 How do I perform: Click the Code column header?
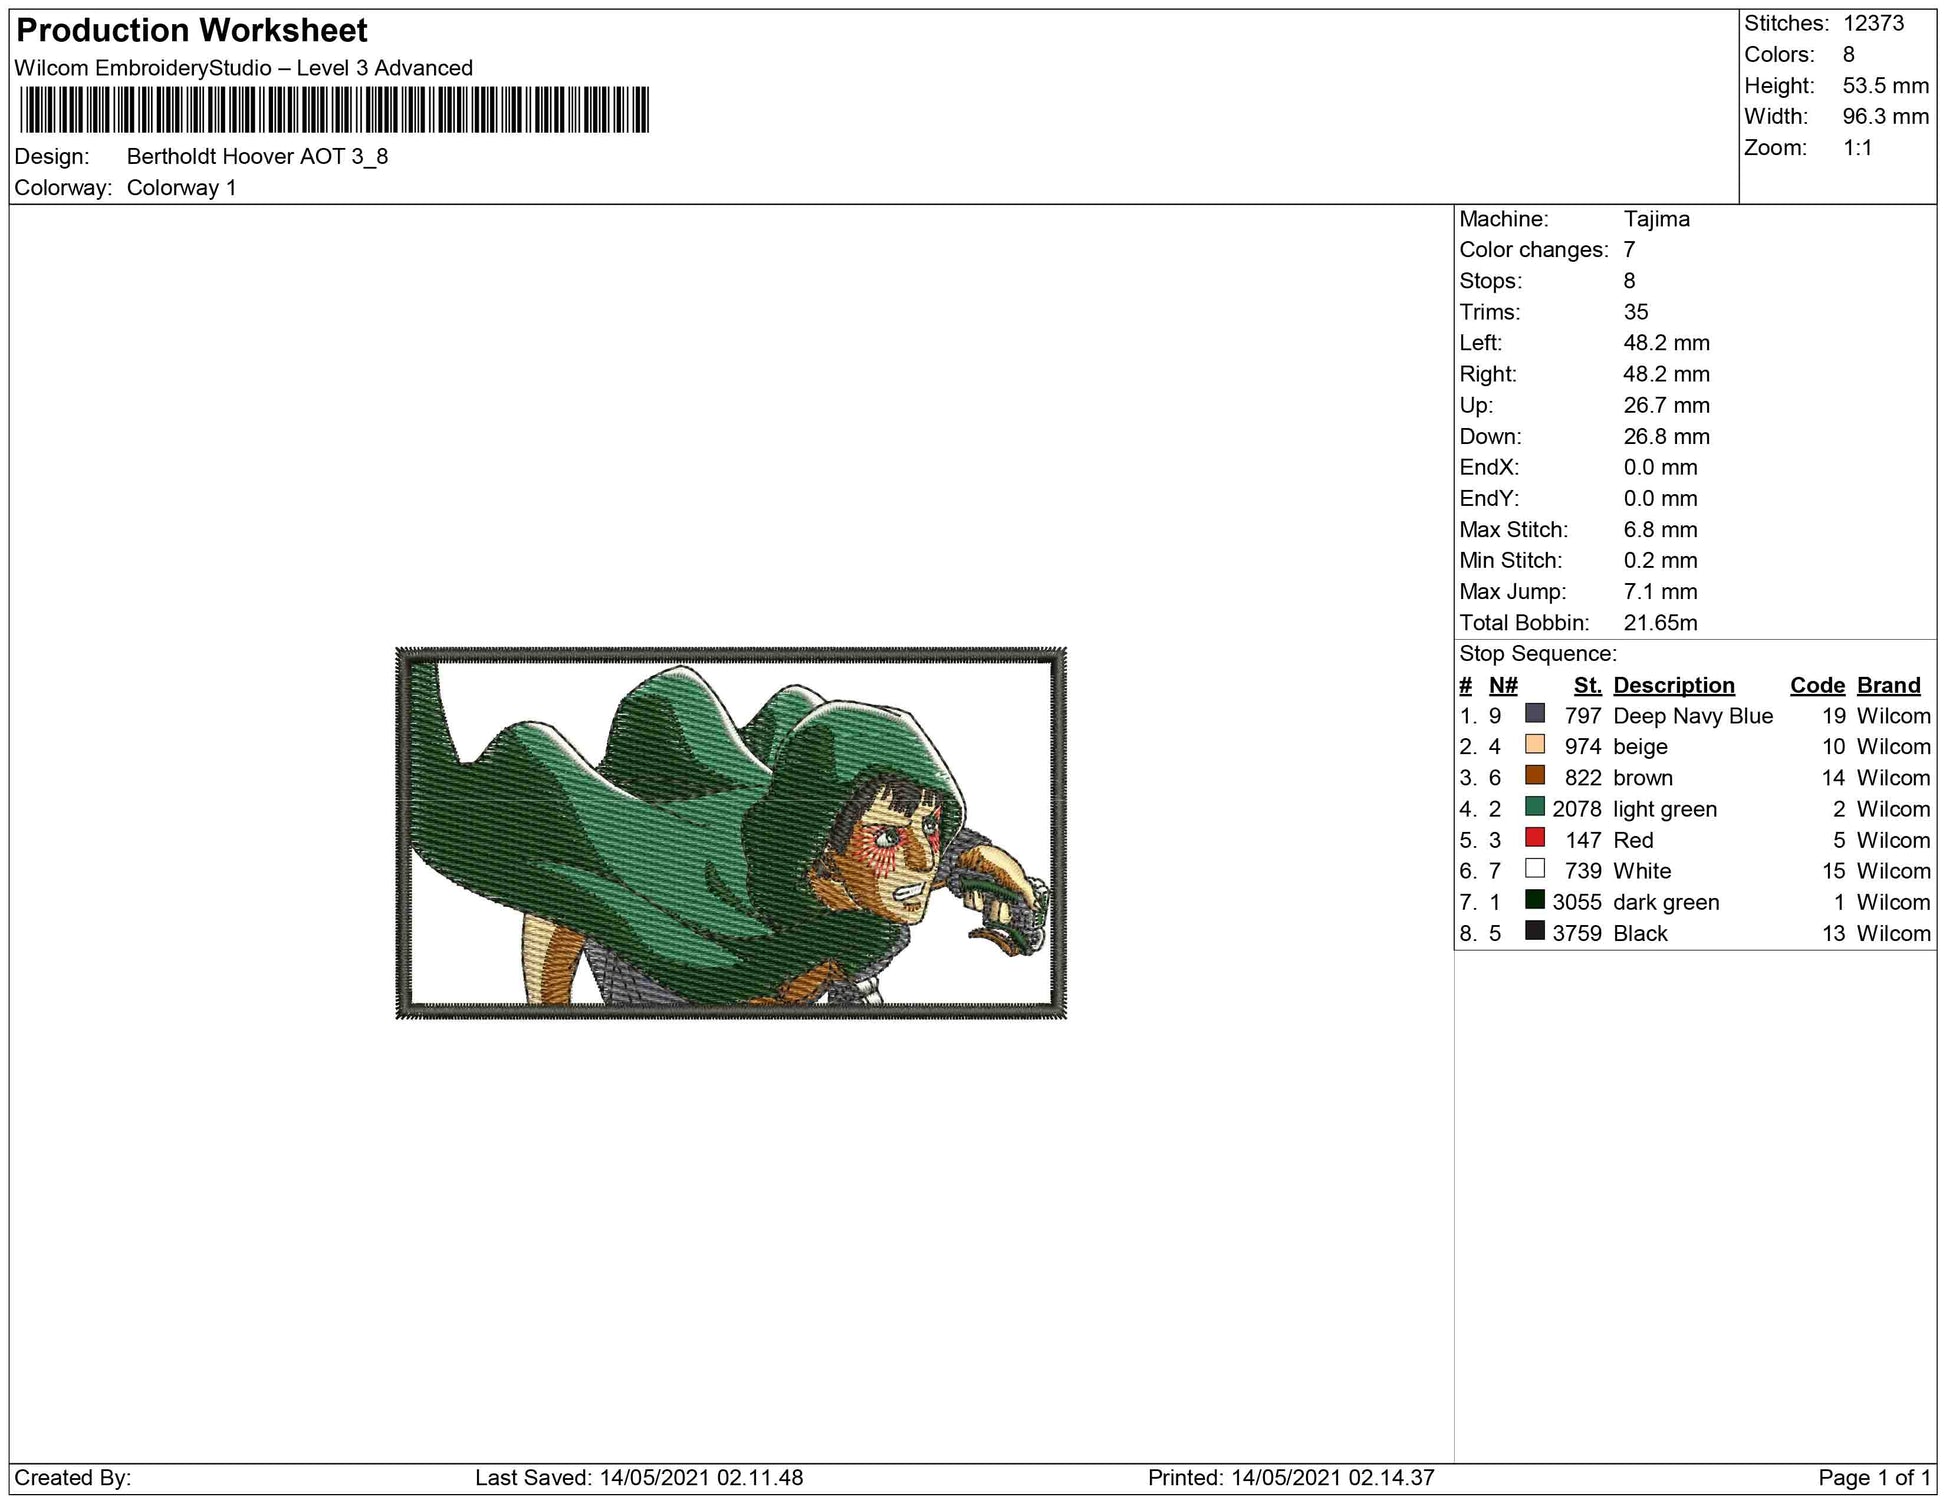click(1816, 685)
